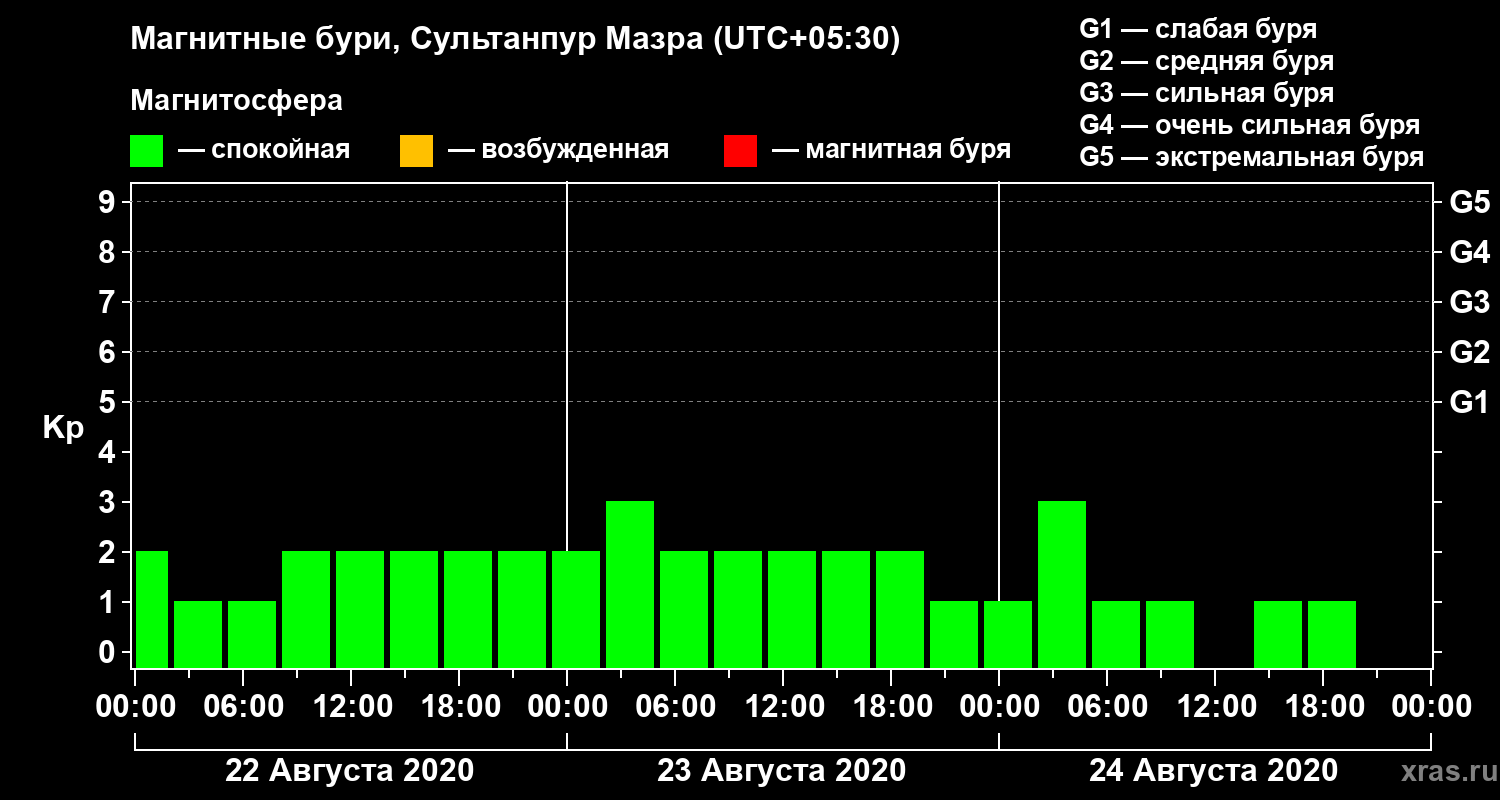Click the '— спокойная' legend label

click(264, 150)
